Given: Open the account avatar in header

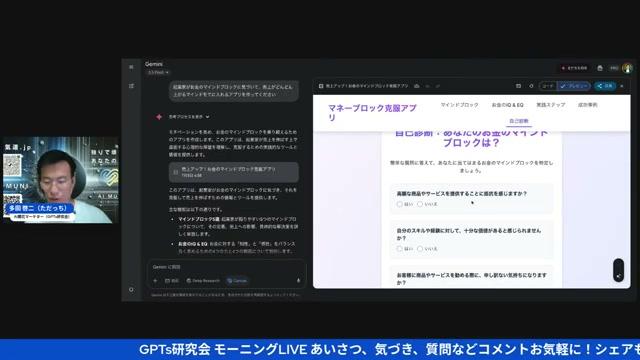Looking at the screenshot, I should click(627, 68).
